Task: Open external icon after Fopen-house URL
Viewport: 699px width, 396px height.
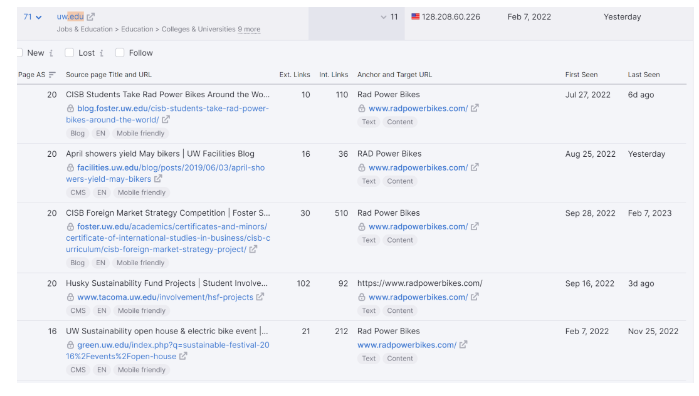Action: tap(183, 356)
